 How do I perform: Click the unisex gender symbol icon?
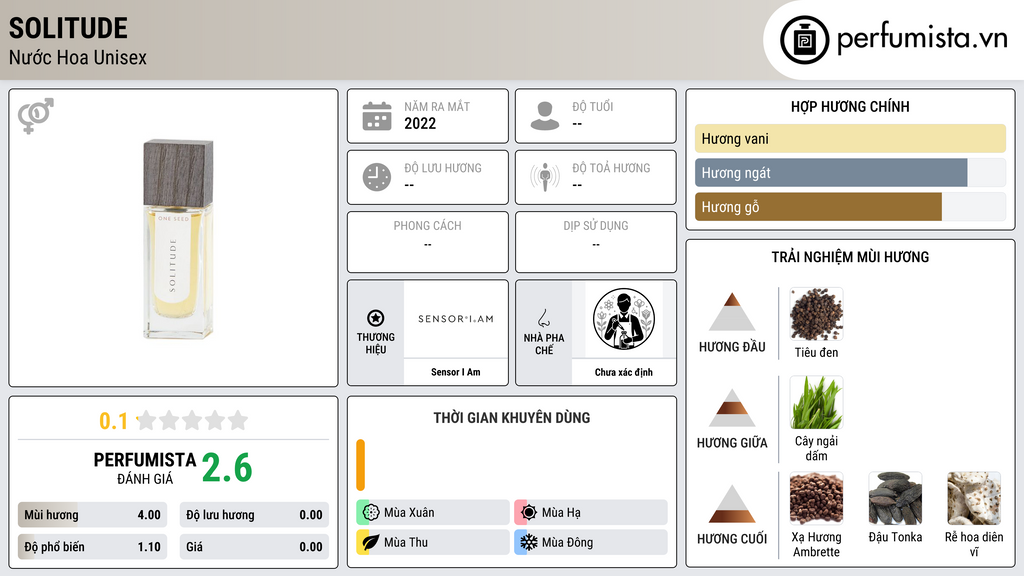click(x=36, y=116)
